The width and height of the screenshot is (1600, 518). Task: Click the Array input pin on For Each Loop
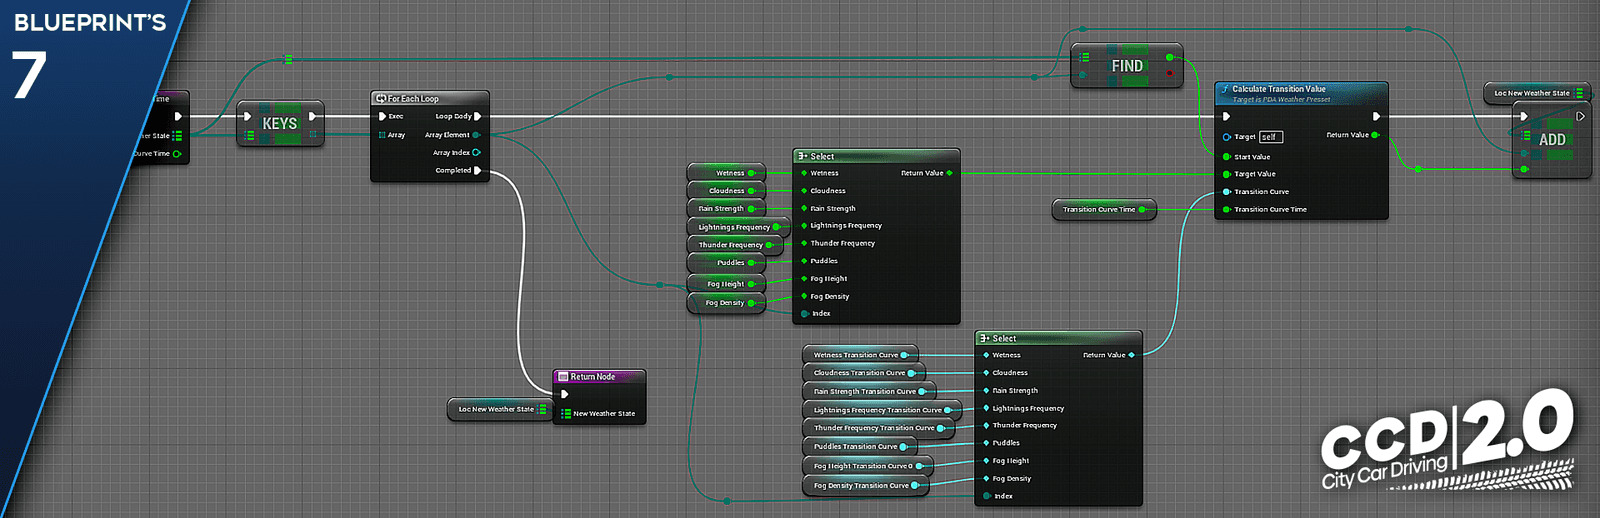coord(382,134)
